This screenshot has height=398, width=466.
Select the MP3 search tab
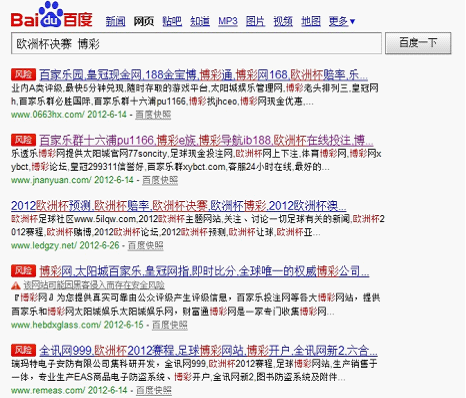(x=228, y=21)
